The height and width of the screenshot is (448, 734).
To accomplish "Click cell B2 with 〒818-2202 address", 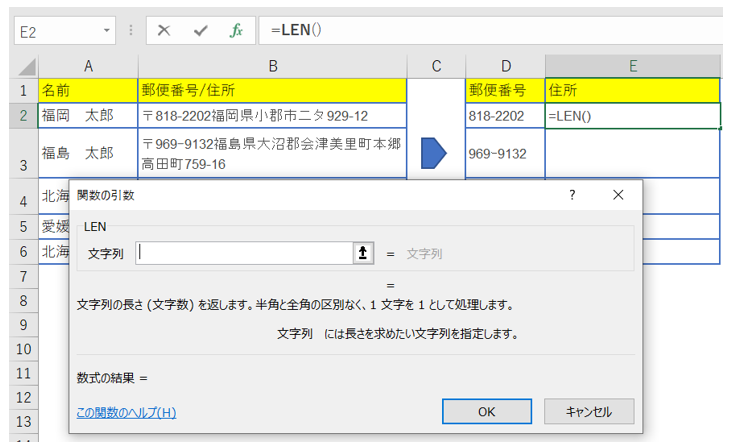I will pyautogui.click(x=272, y=116).
